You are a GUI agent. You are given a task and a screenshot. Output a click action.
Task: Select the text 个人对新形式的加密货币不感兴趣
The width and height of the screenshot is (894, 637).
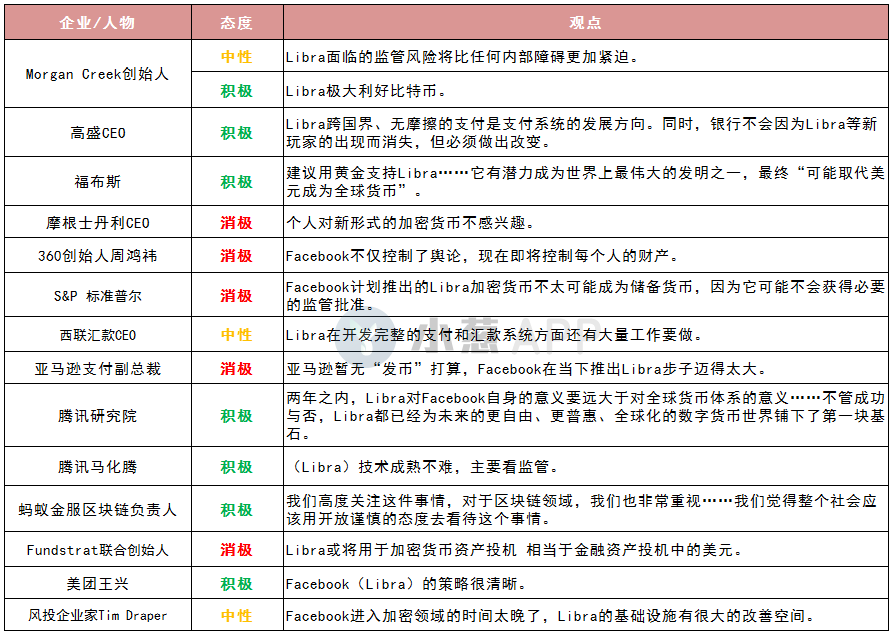coord(411,223)
